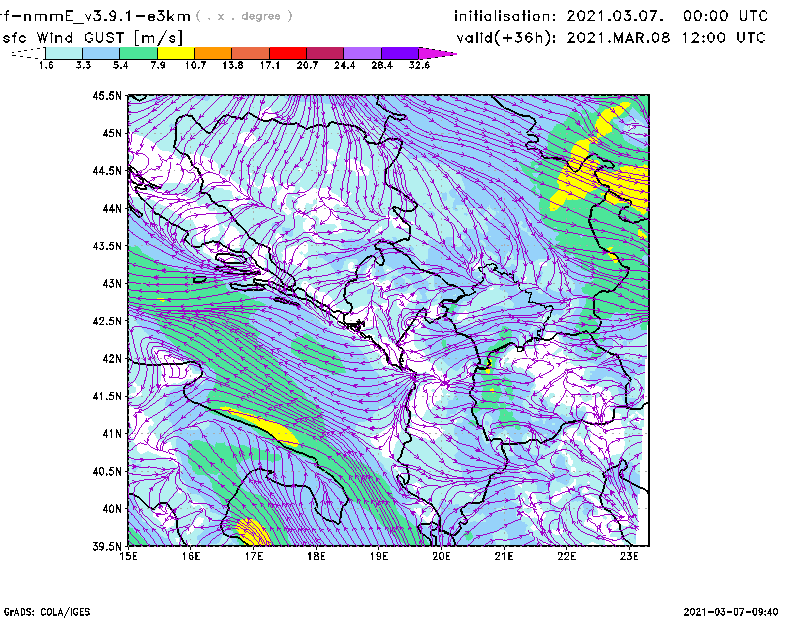The height and width of the screenshot is (618, 800).
Task: Click the 43.5N latitude label
Action: tap(108, 246)
